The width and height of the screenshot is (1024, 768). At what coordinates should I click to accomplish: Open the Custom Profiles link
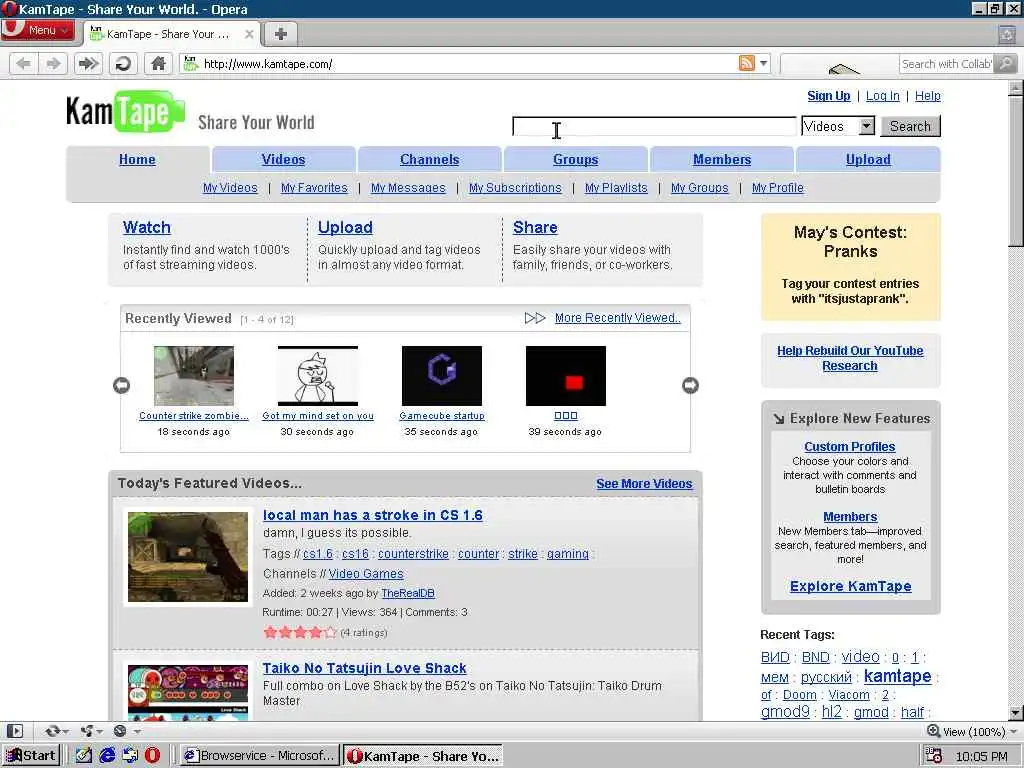click(850, 447)
